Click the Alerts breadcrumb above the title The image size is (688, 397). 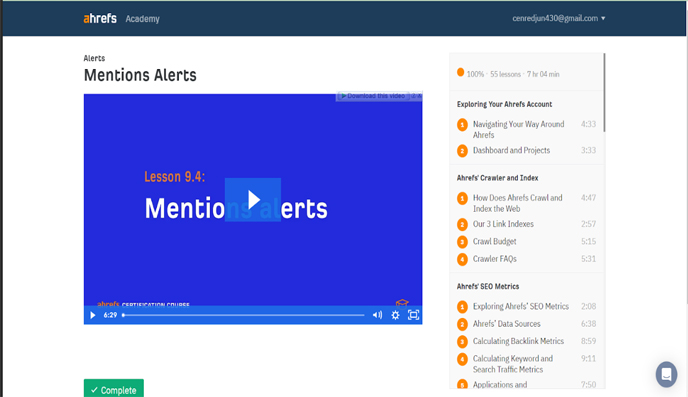click(94, 58)
